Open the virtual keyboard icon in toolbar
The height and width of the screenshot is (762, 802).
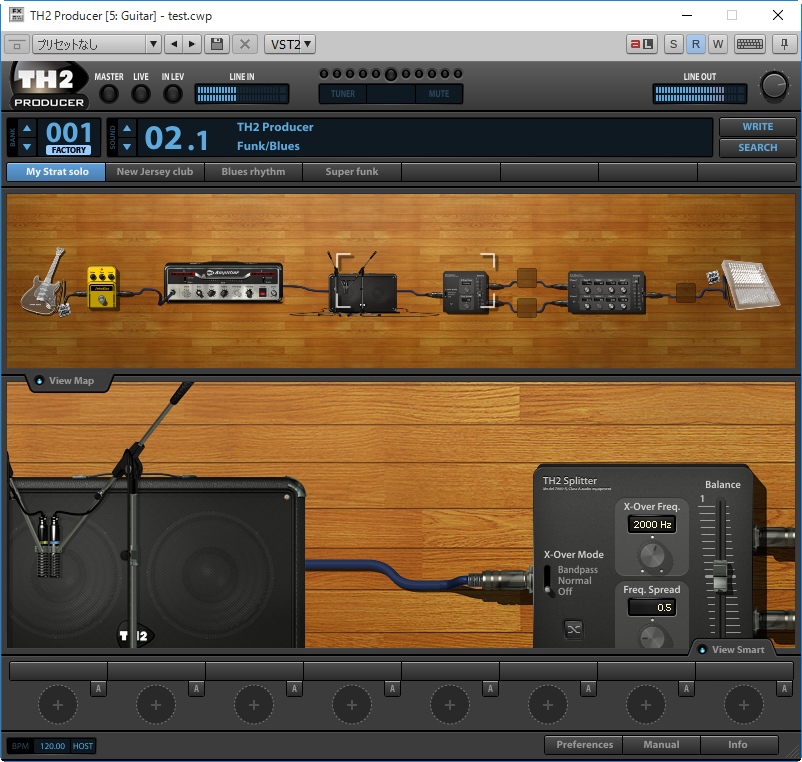tap(749, 44)
